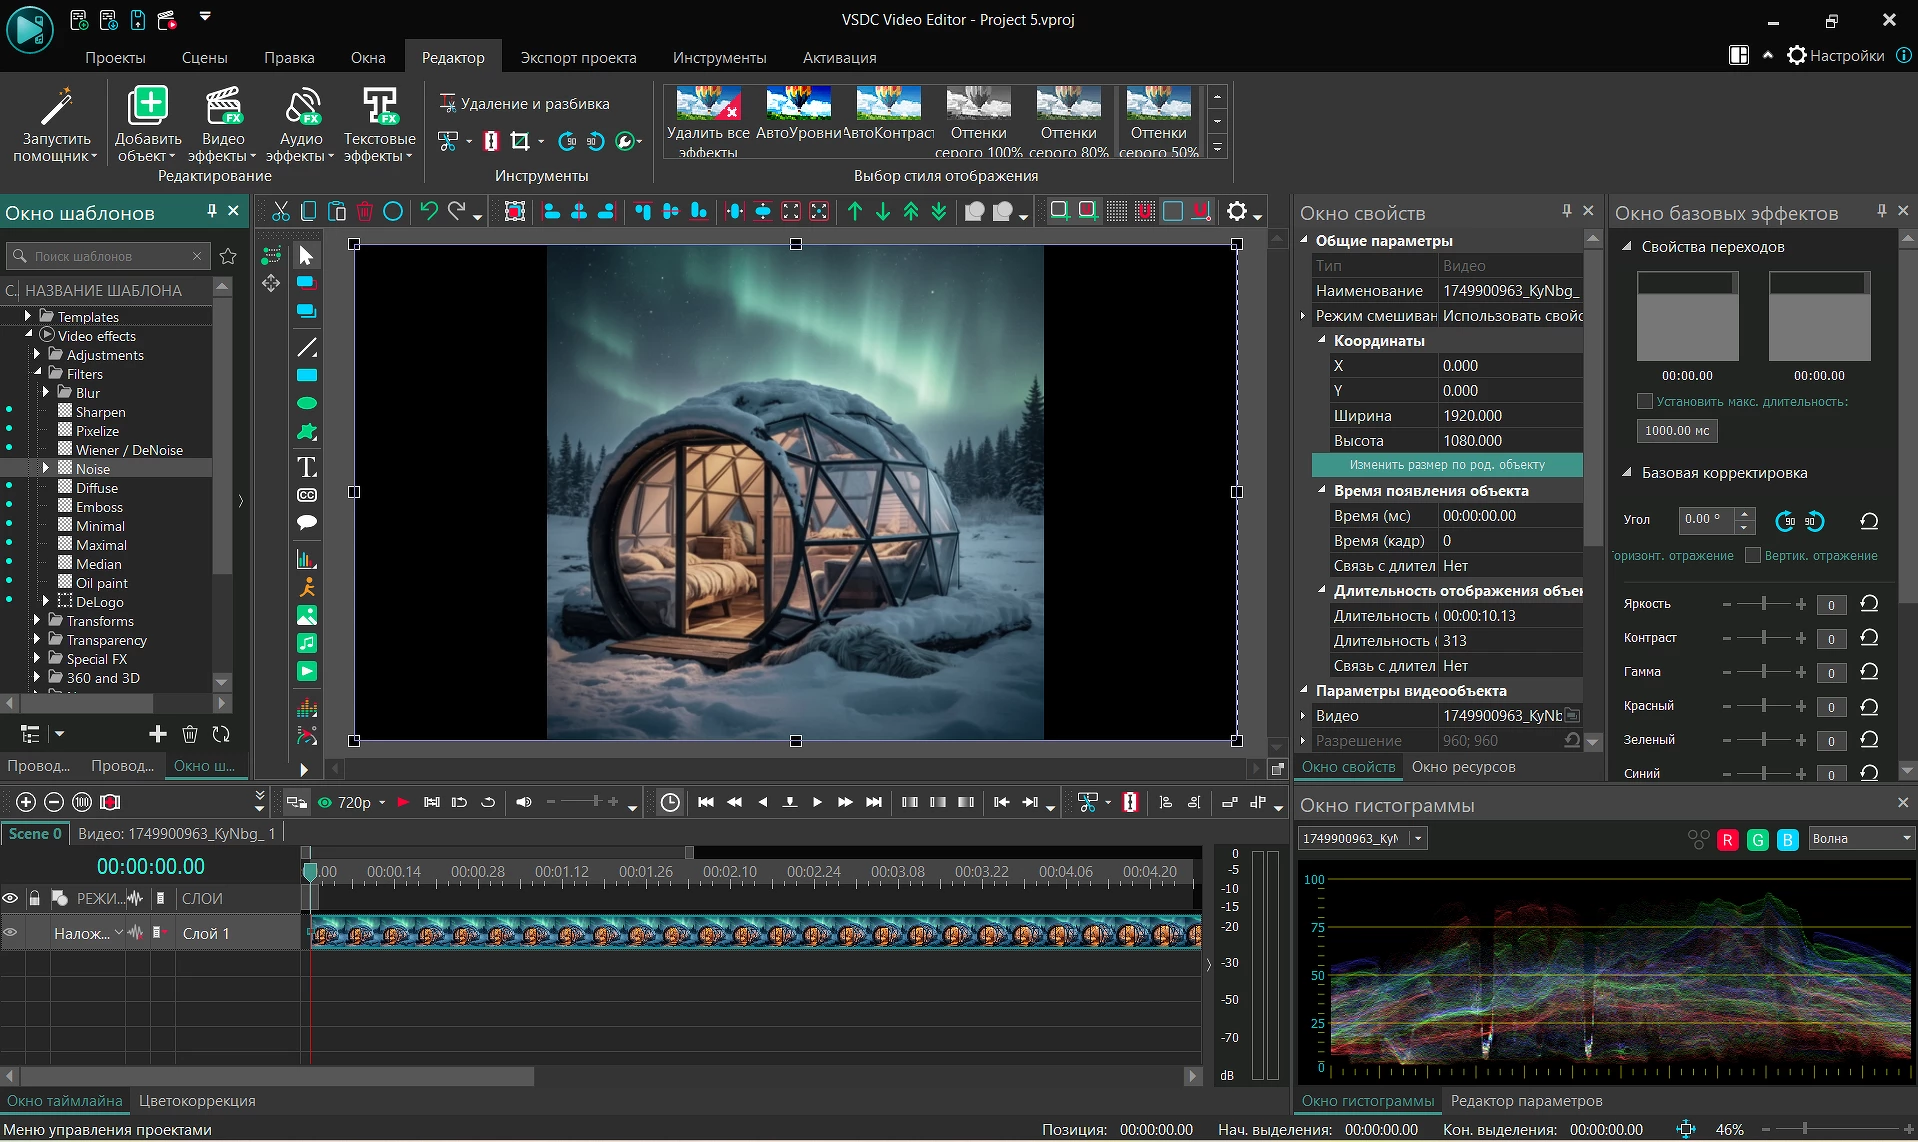Click the scissors cut icon

pyautogui.click(x=280, y=211)
